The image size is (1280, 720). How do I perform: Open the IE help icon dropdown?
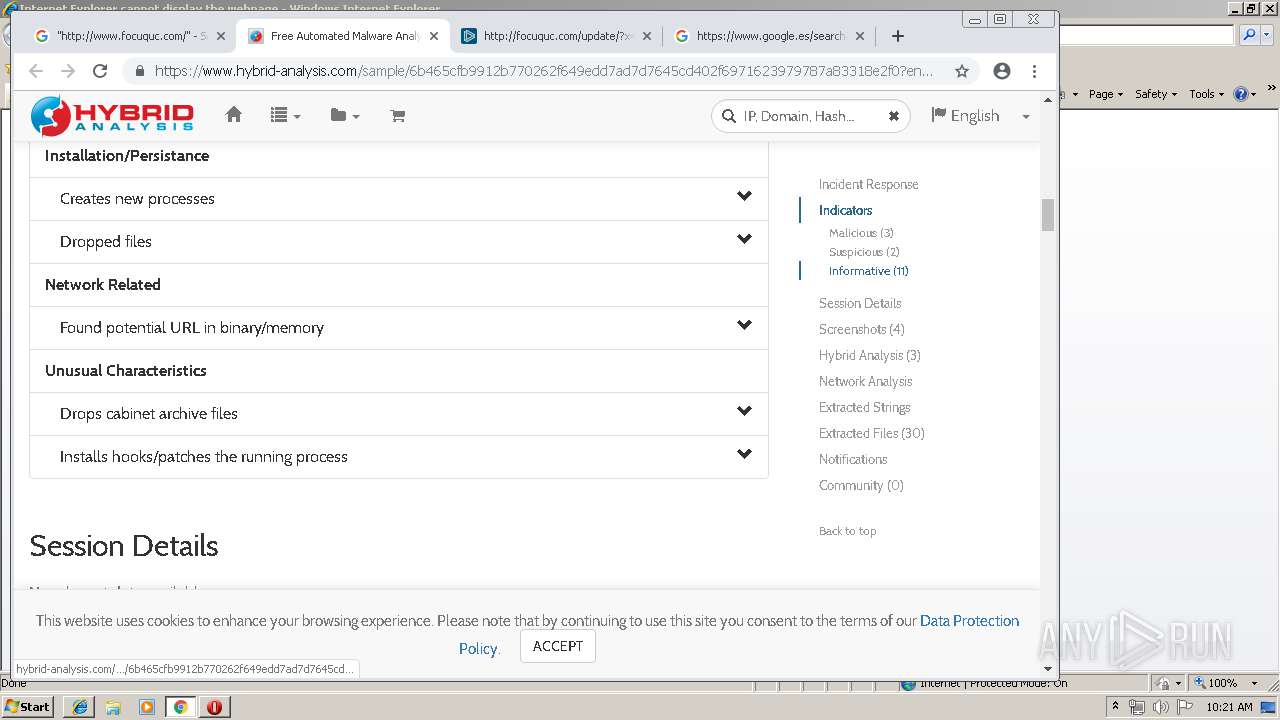coord(1245,94)
